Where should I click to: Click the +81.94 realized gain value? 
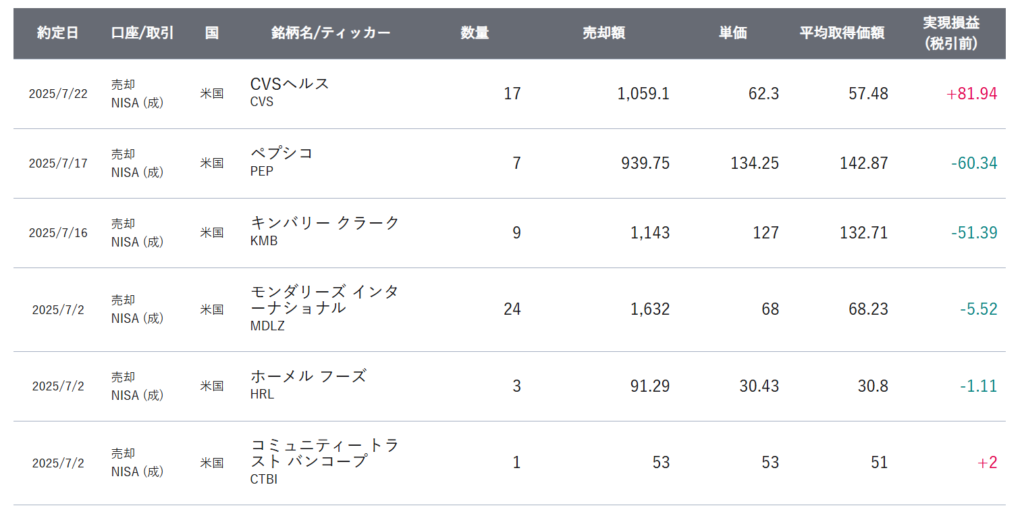pos(971,94)
